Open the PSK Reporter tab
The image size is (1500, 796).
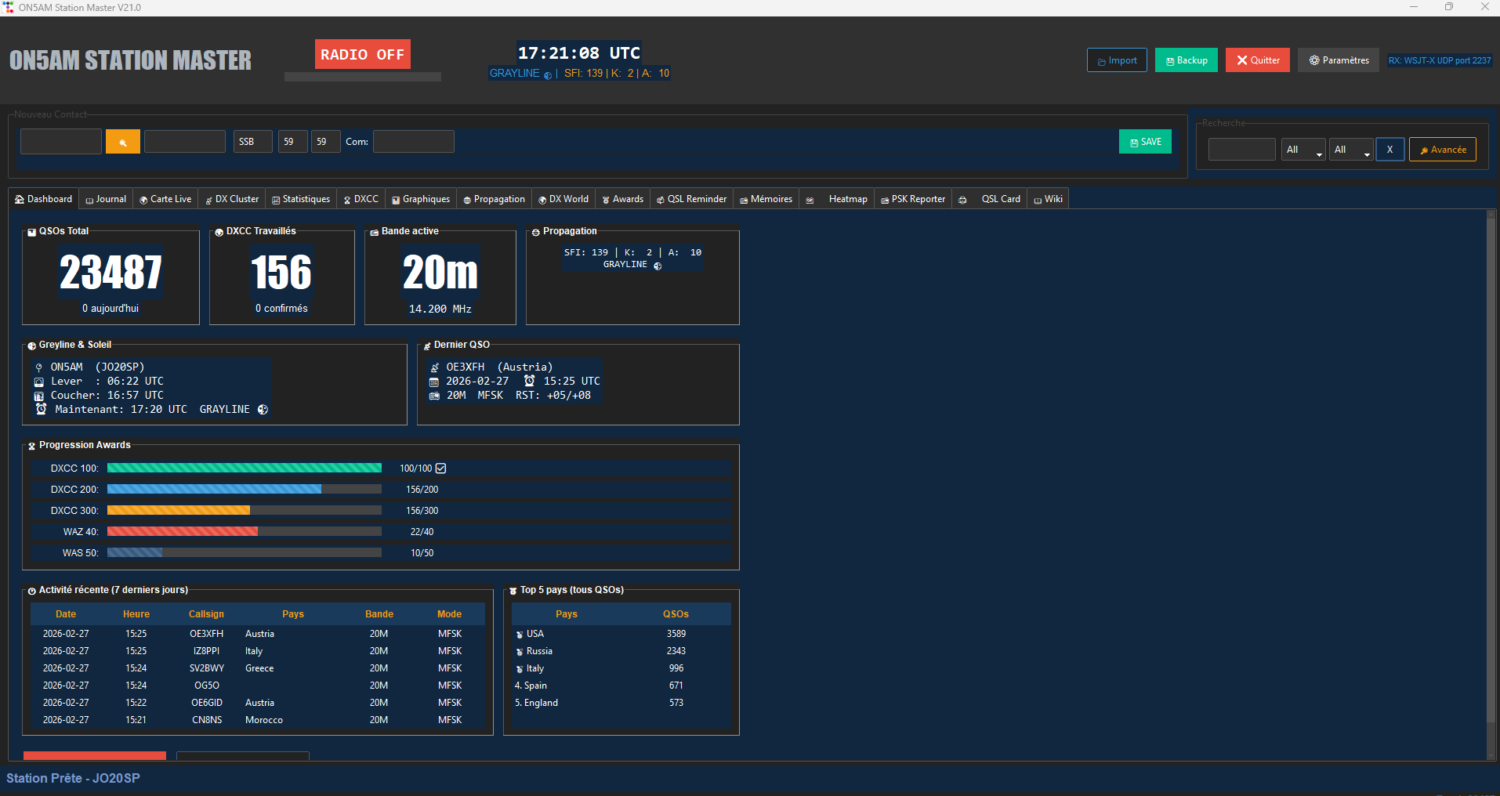tap(913, 199)
